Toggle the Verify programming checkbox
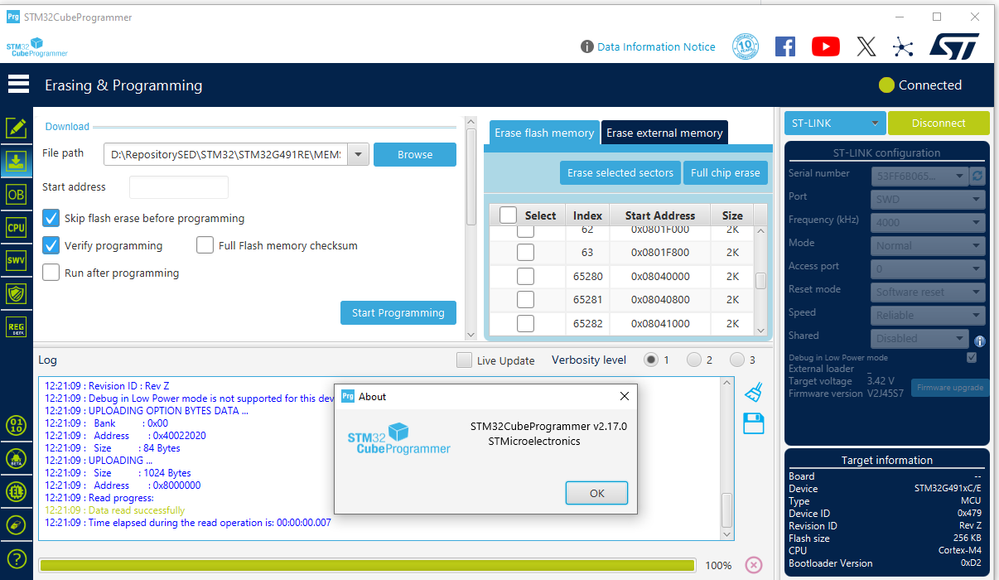This screenshot has height=580, width=999. click(x=51, y=245)
